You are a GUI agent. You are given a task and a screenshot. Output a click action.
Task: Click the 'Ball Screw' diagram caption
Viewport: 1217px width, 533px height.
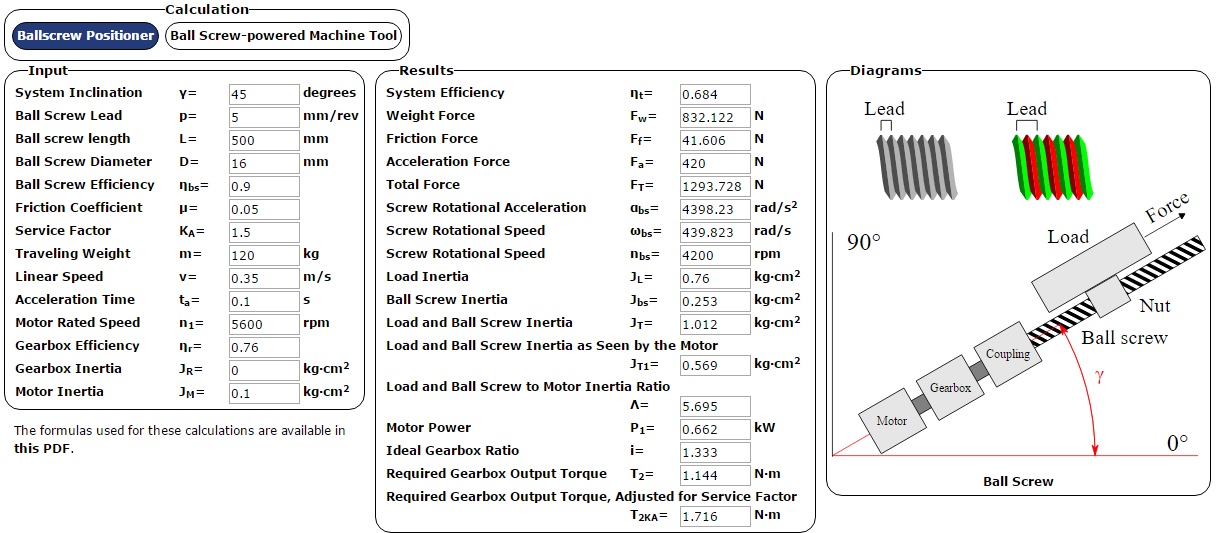(x=1018, y=482)
